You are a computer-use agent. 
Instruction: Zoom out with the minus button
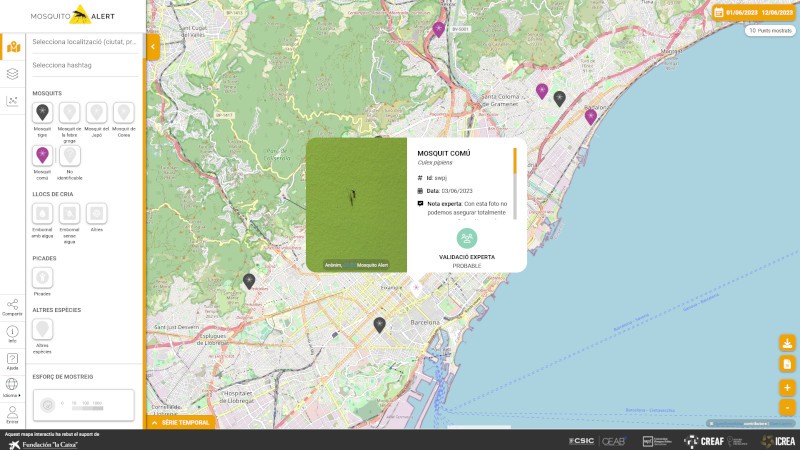[x=787, y=408]
